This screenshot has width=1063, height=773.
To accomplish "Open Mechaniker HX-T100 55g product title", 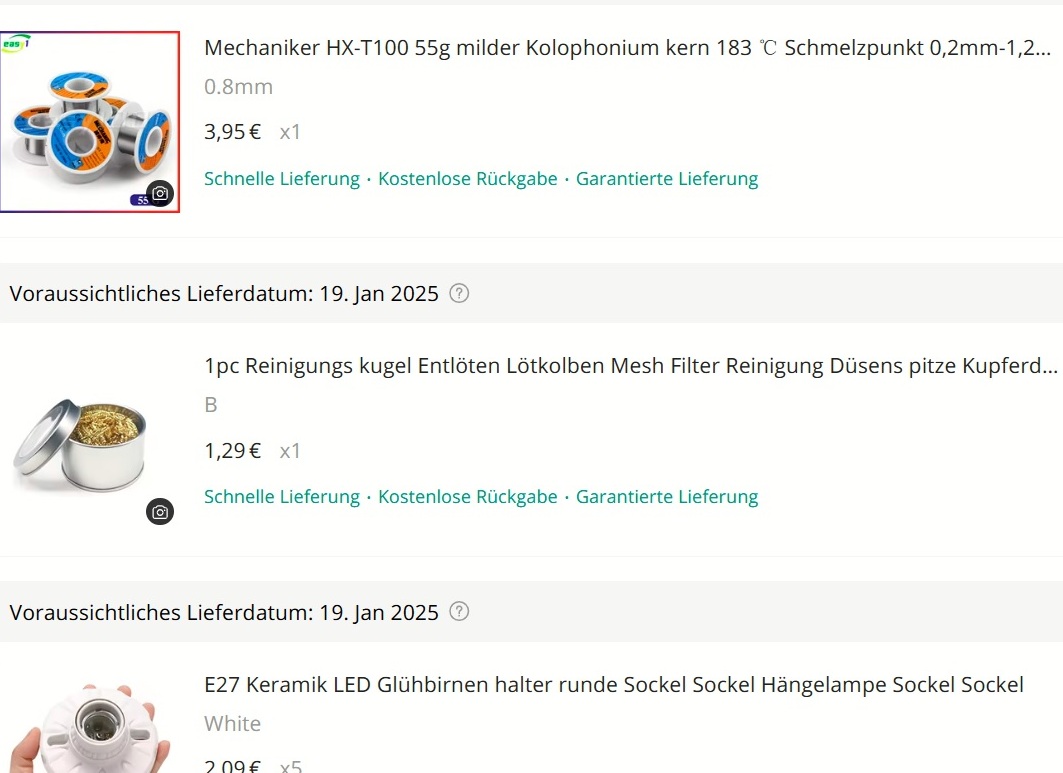I will tap(627, 48).
